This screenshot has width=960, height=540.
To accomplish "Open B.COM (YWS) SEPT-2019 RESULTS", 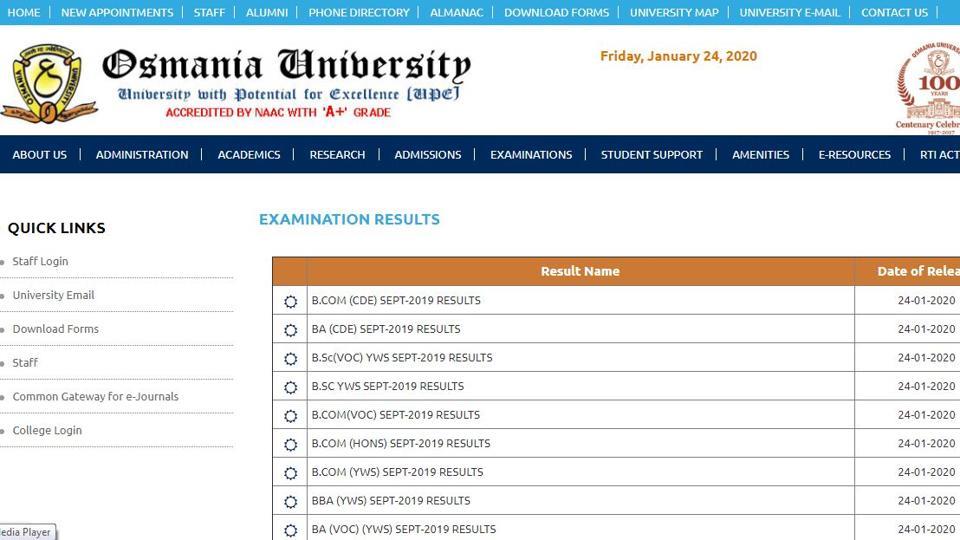I will point(397,472).
